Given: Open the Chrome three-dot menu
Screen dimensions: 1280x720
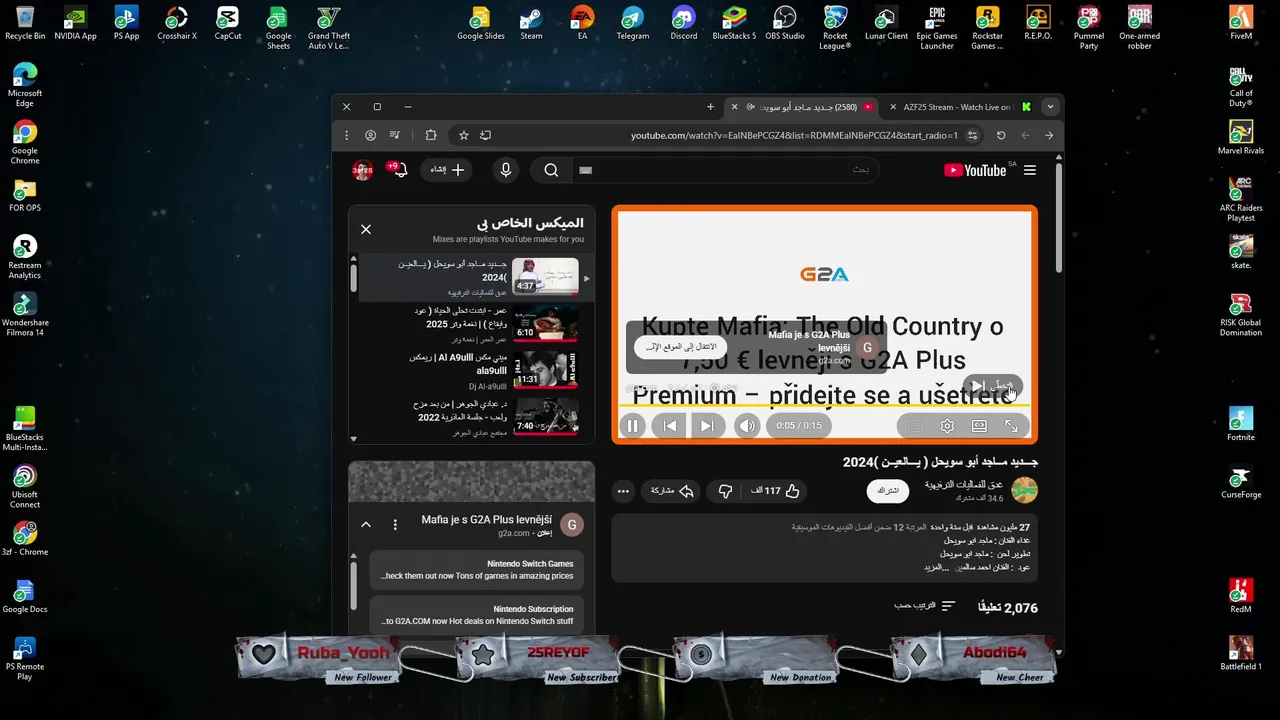Looking at the screenshot, I should [x=347, y=135].
